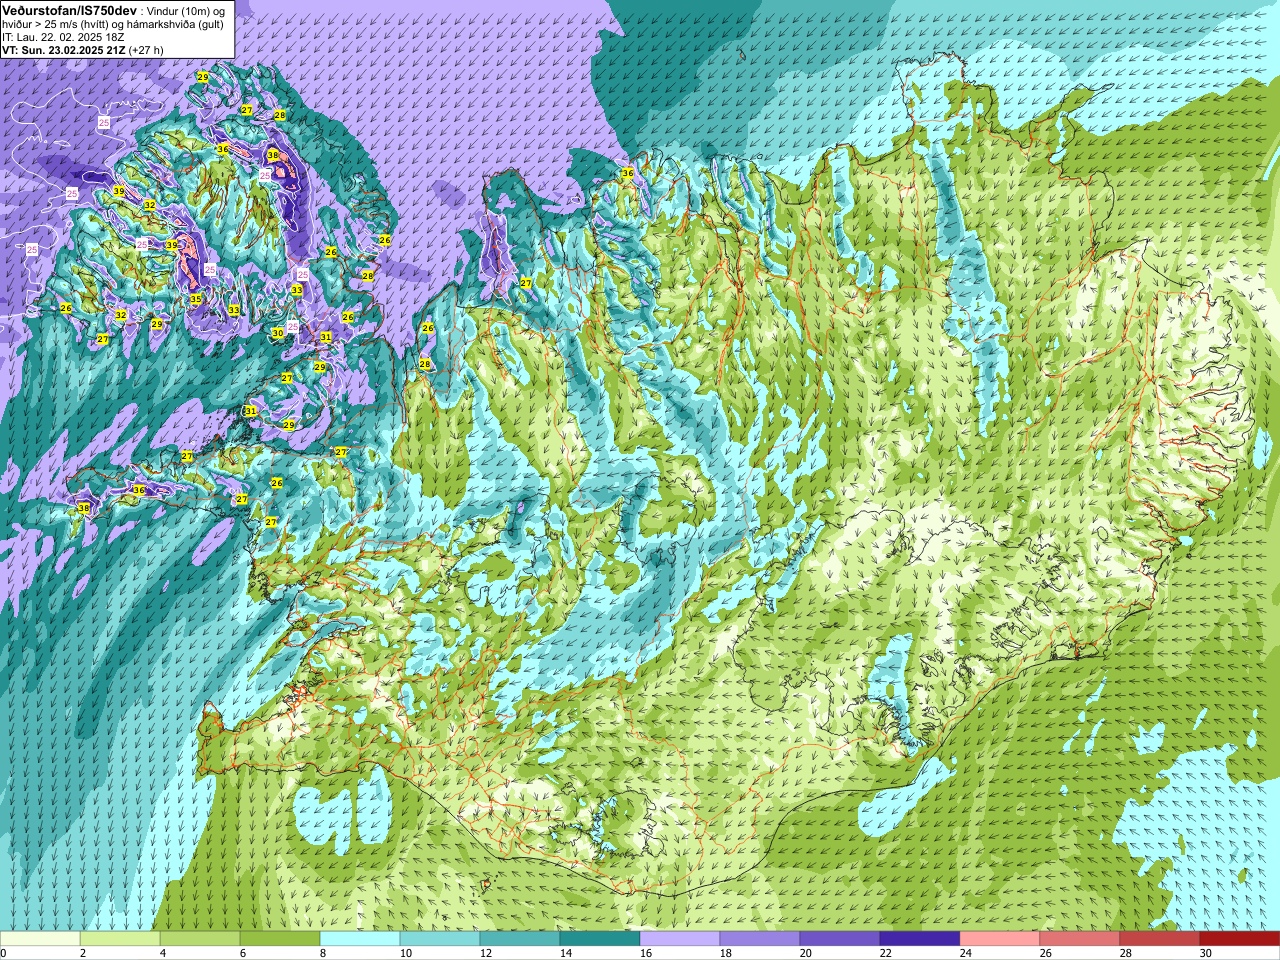This screenshot has width=1280, height=960.
Task: Click the 0–2 m/s pale cream legend swatch
Action: point(40,939)
